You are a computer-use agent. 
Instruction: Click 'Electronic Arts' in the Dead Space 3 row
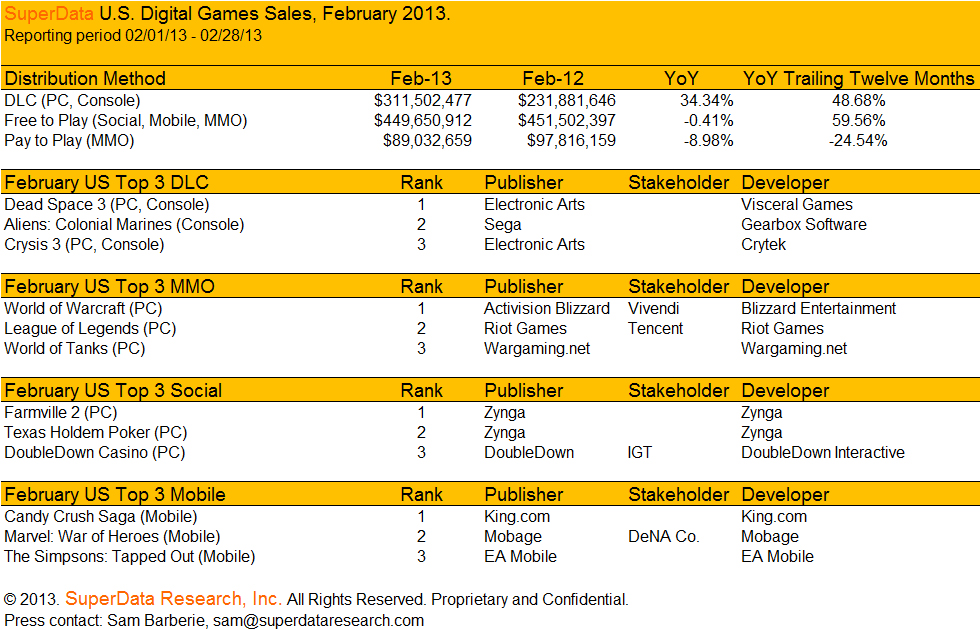pyautogui.click(x=534, y=204)
